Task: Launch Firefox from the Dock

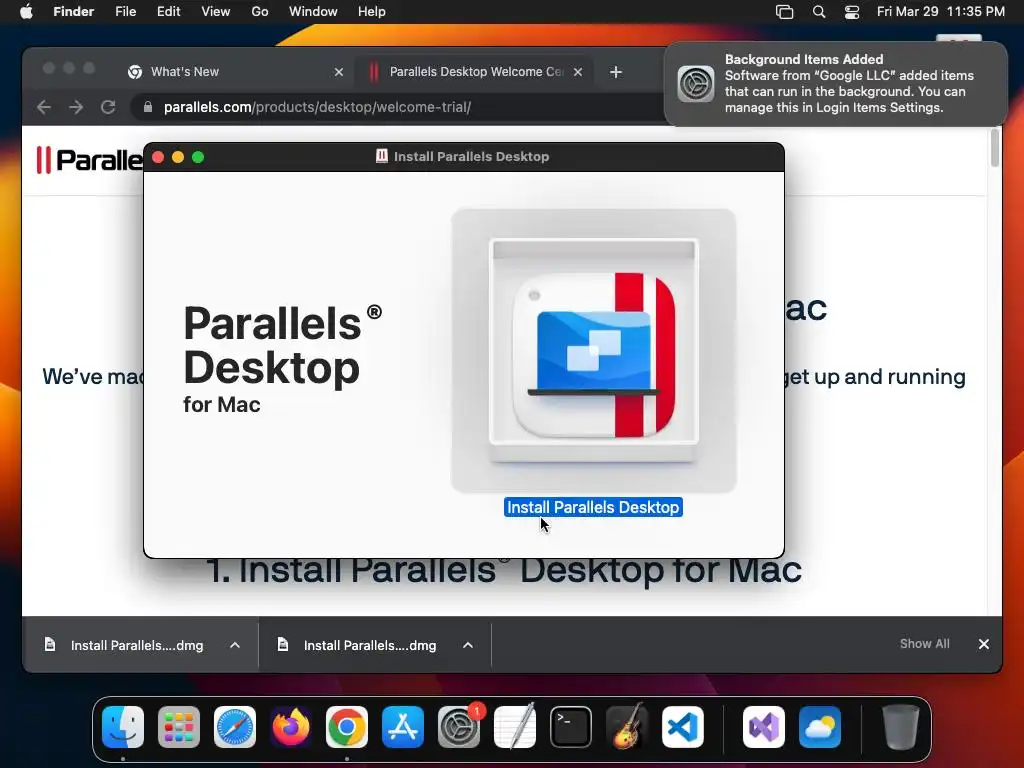Action: (x=291, y=727)
